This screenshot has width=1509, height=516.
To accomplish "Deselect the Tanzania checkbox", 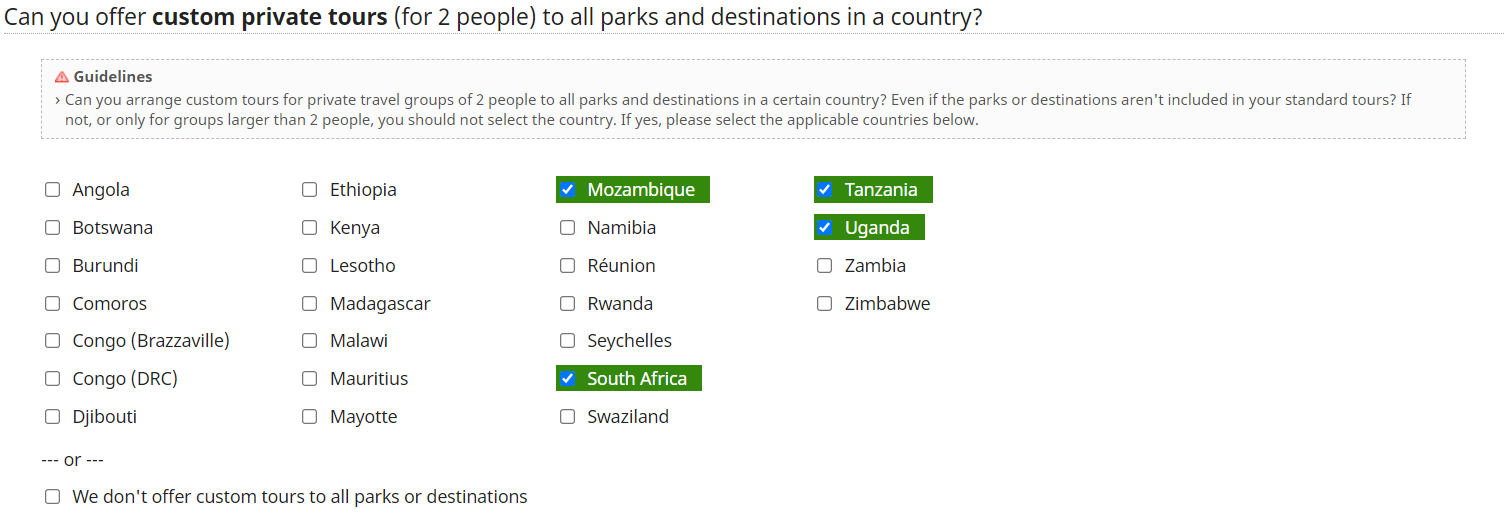I will pyautogui.click(x=825, y=190).
